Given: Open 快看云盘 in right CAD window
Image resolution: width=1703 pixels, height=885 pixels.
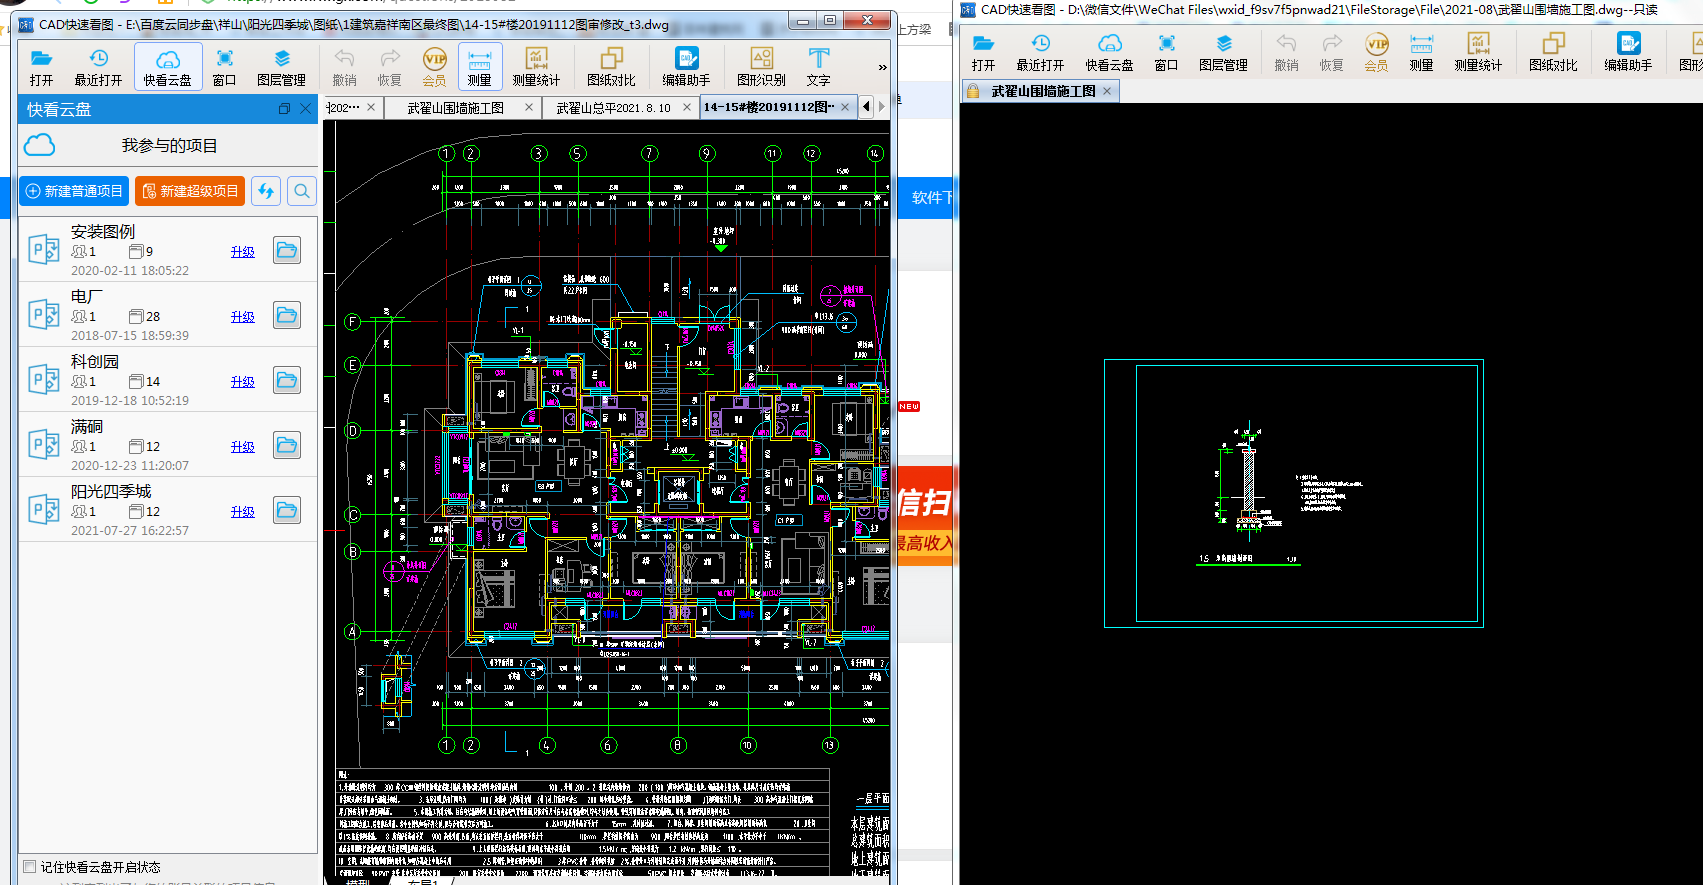Looking at the screenshot, I should tap(1110, 53).
